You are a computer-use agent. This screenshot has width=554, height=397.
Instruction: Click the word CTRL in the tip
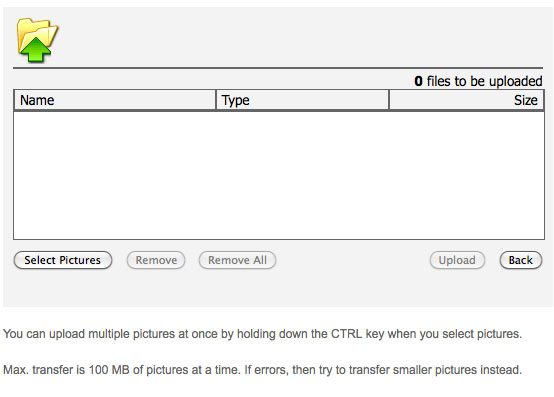click(x=346, y=334)
